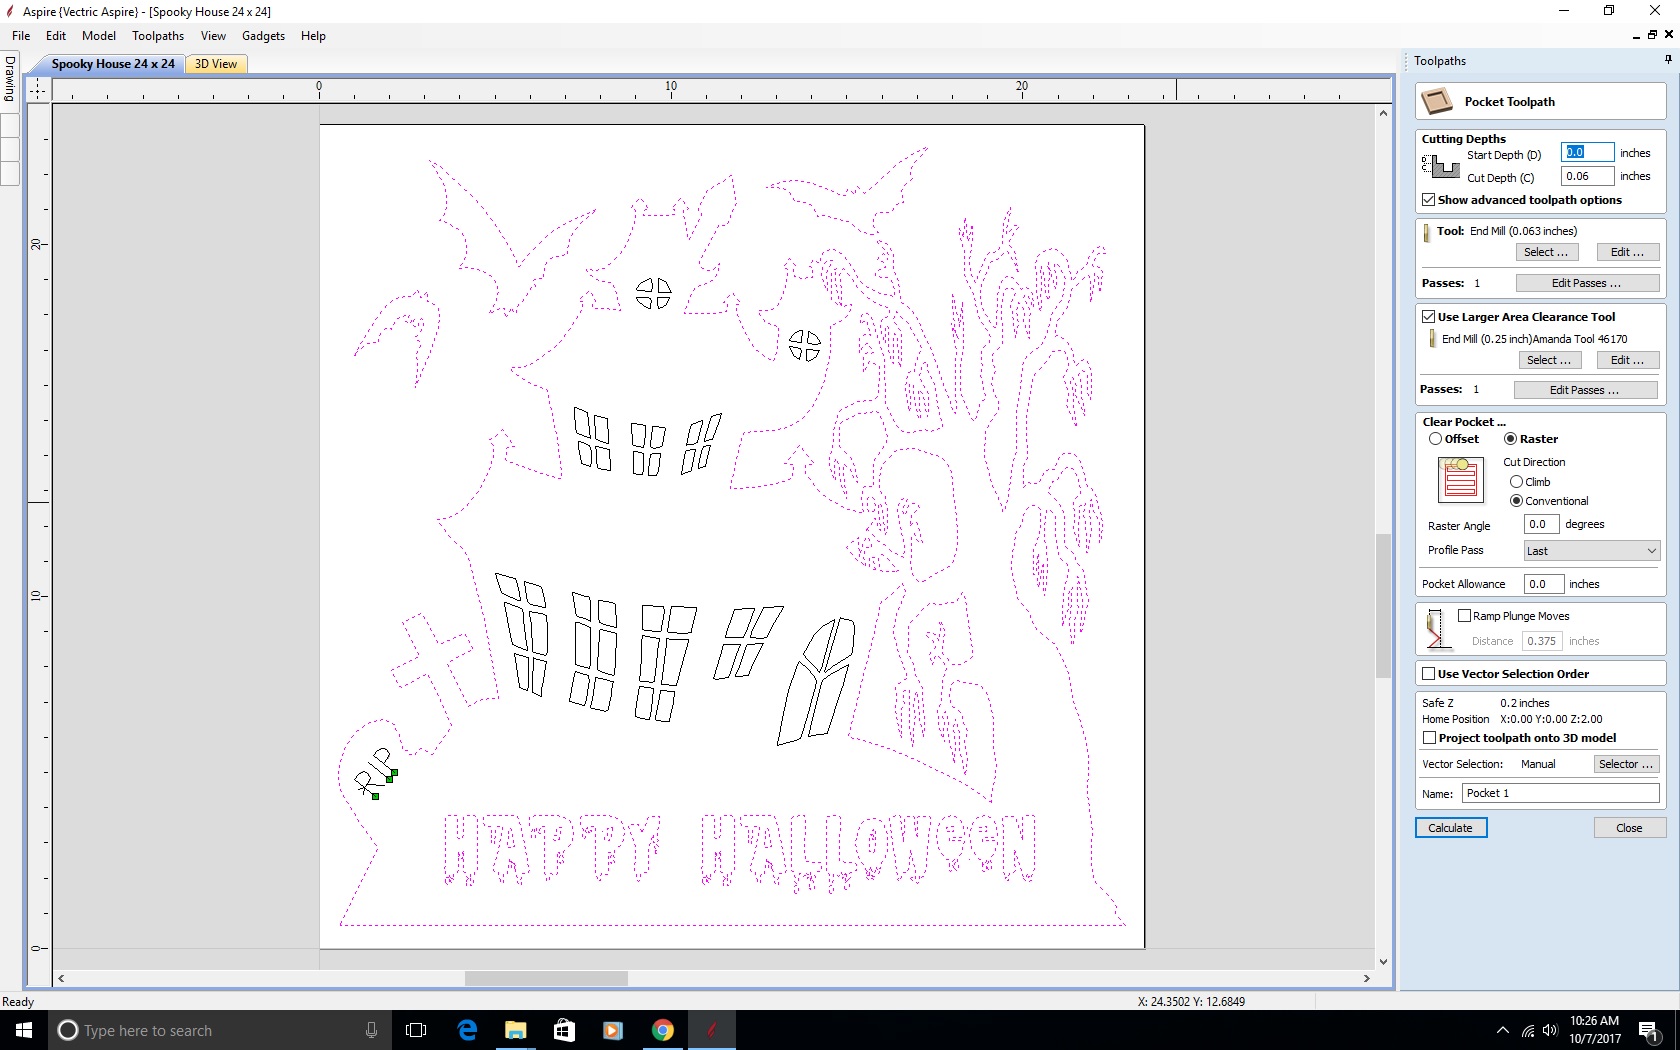Pin the Toolpaths panel
Viewport: 1680px width, 1050px height.
pos(1668,60)
